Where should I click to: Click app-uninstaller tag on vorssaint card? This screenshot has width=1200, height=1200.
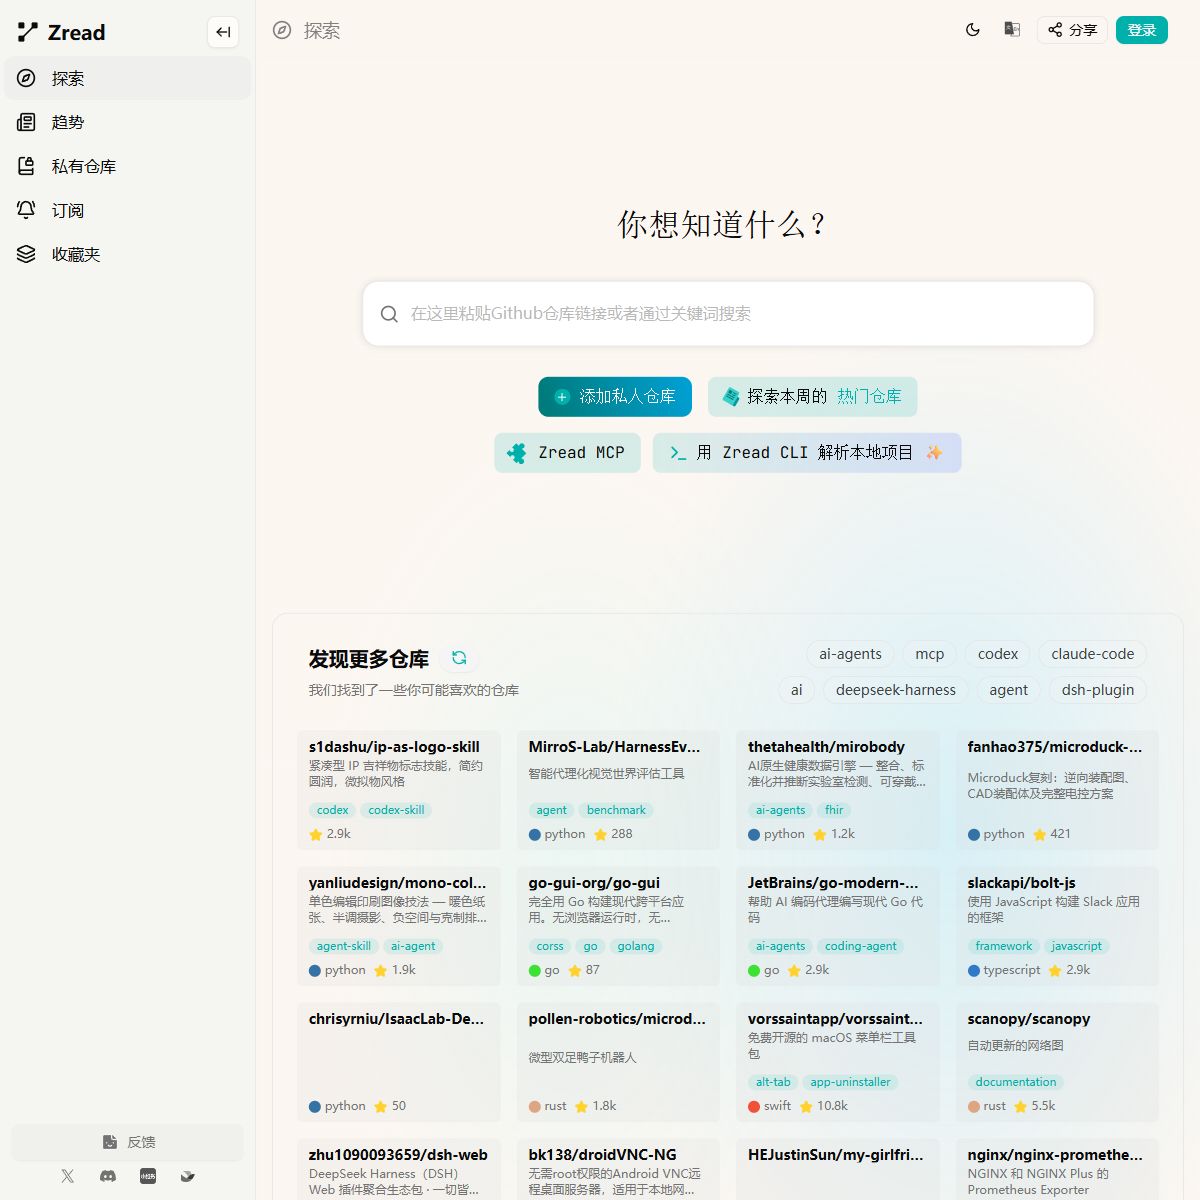click(x=850, y=1082)
